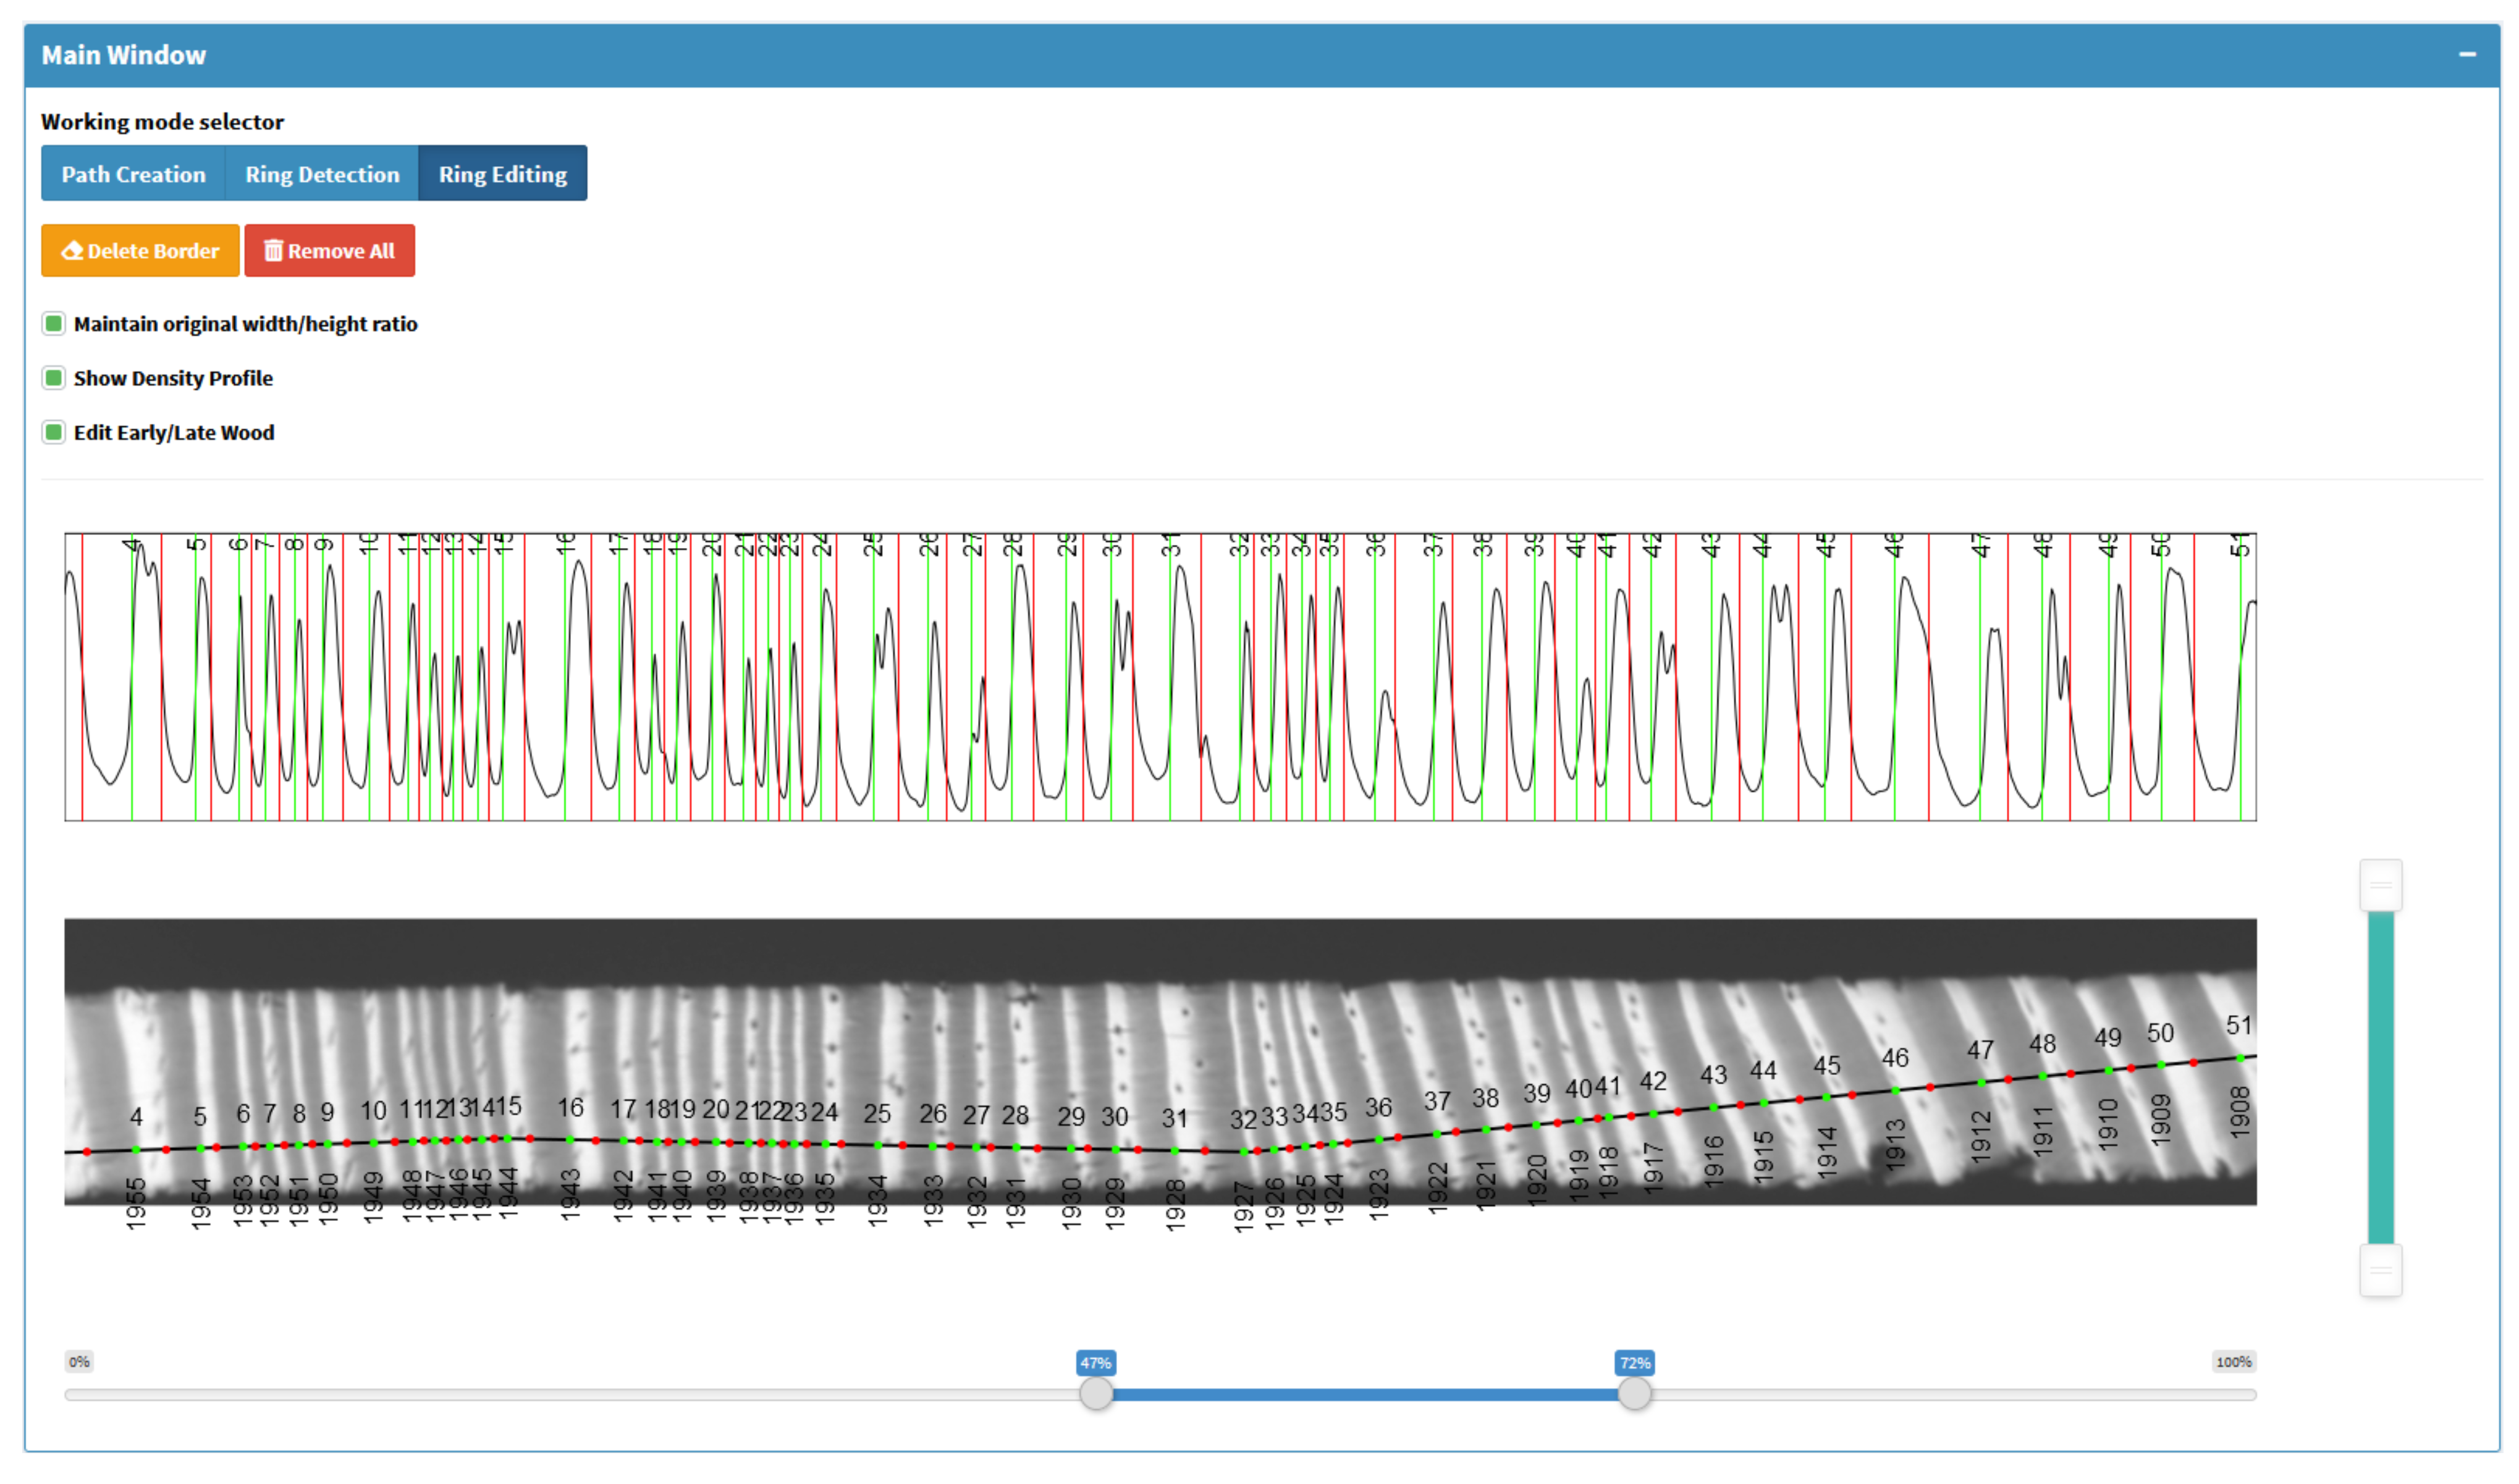Click the 72% range slider handle

click(x=1634, y=1394)
